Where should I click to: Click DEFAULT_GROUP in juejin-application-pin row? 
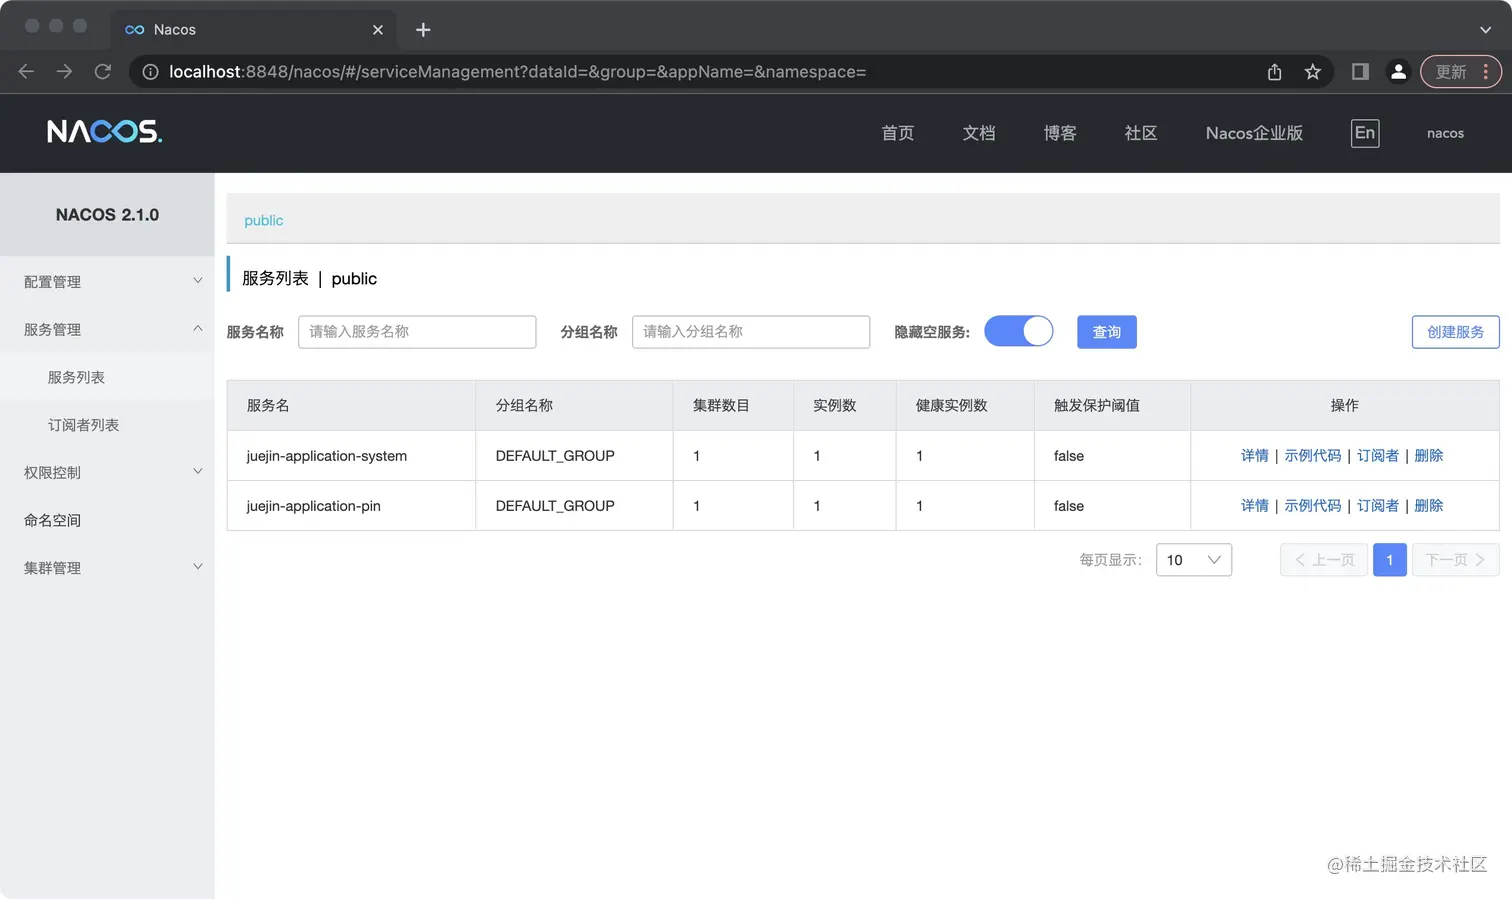[x=555, y=506]
